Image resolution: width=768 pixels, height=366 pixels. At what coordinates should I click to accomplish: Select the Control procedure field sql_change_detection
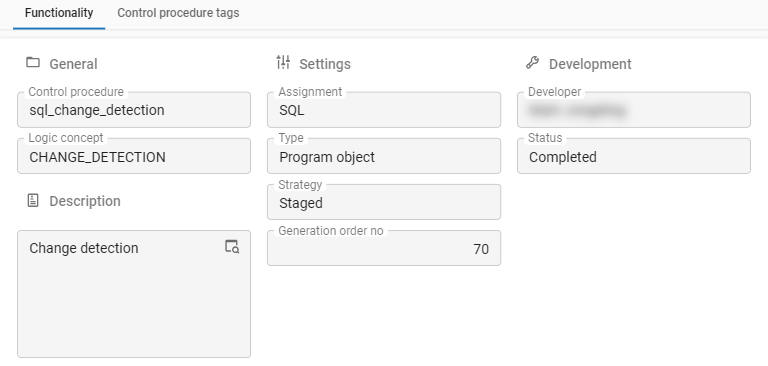pos(134,110)
